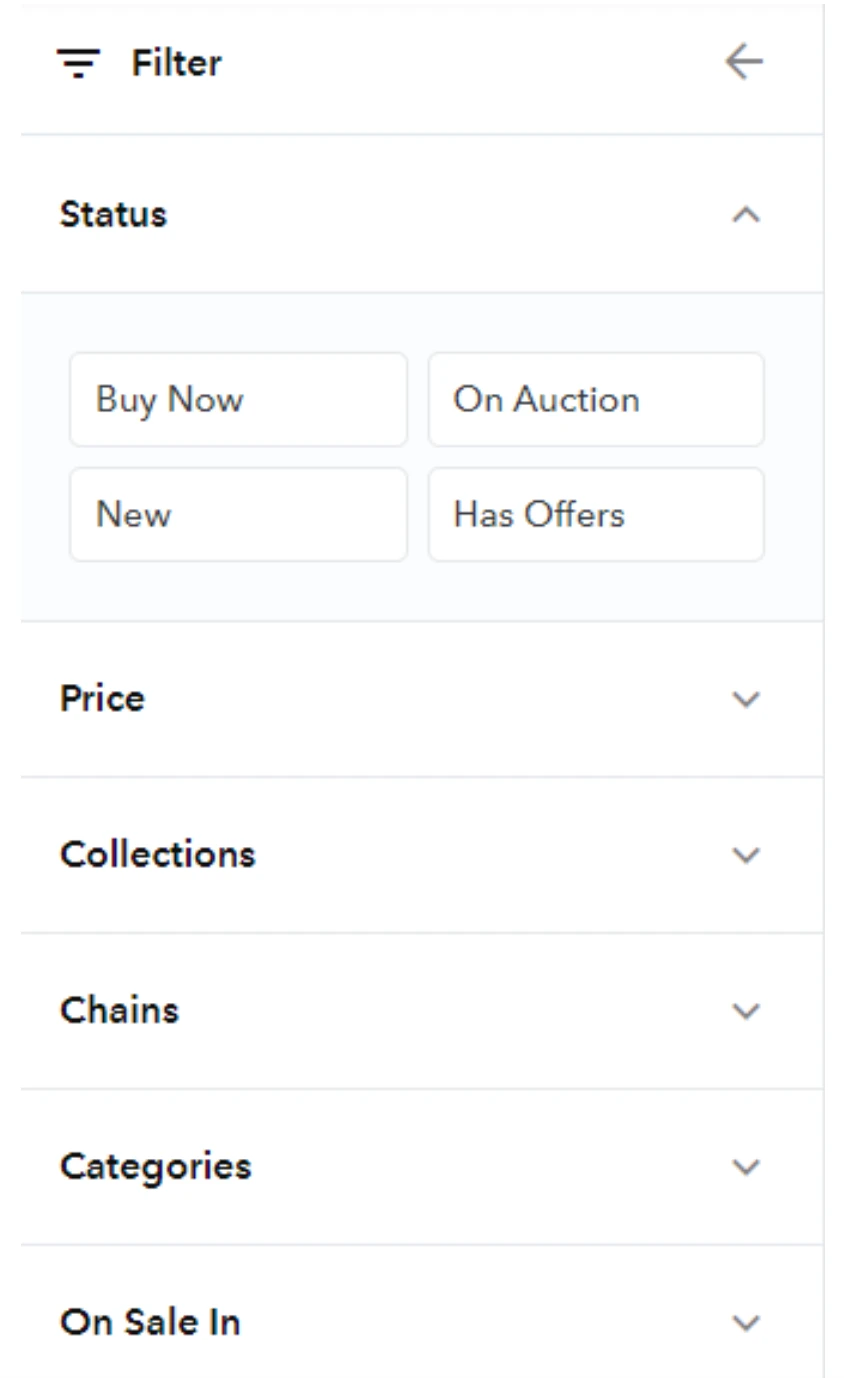Select the Chains section label
Viewport: 844px width, 1378px height.
click(x=120, y=1010)
